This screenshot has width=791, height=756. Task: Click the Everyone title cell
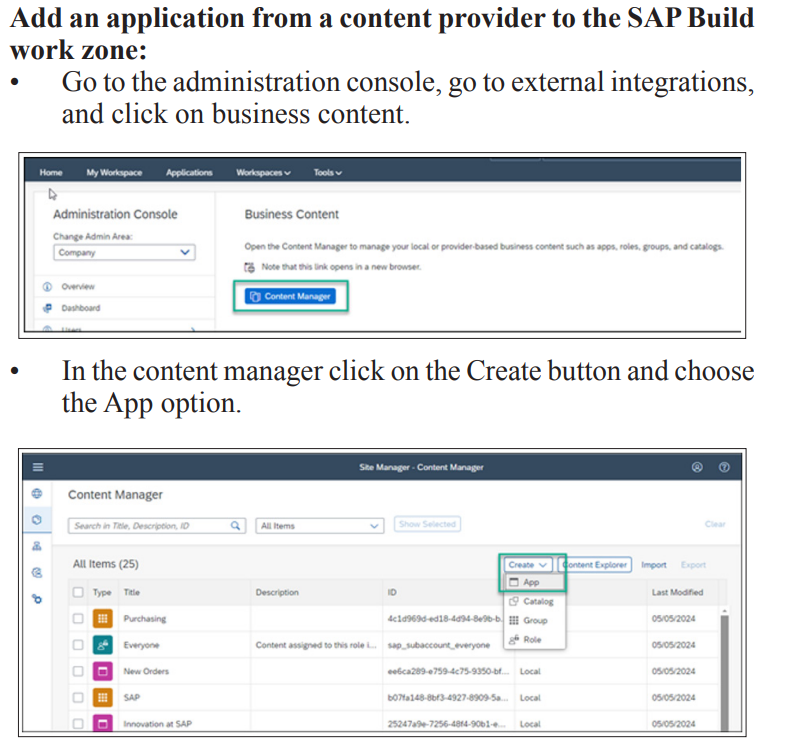point(141,645)
